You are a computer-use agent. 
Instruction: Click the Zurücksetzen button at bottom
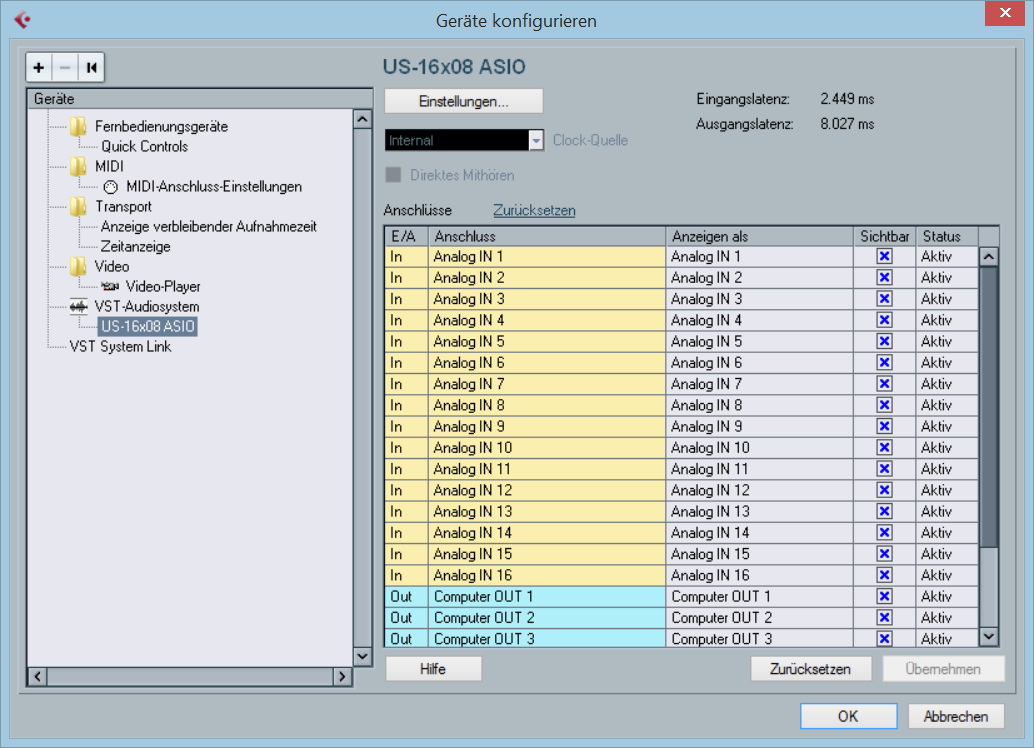coord(810,669)
